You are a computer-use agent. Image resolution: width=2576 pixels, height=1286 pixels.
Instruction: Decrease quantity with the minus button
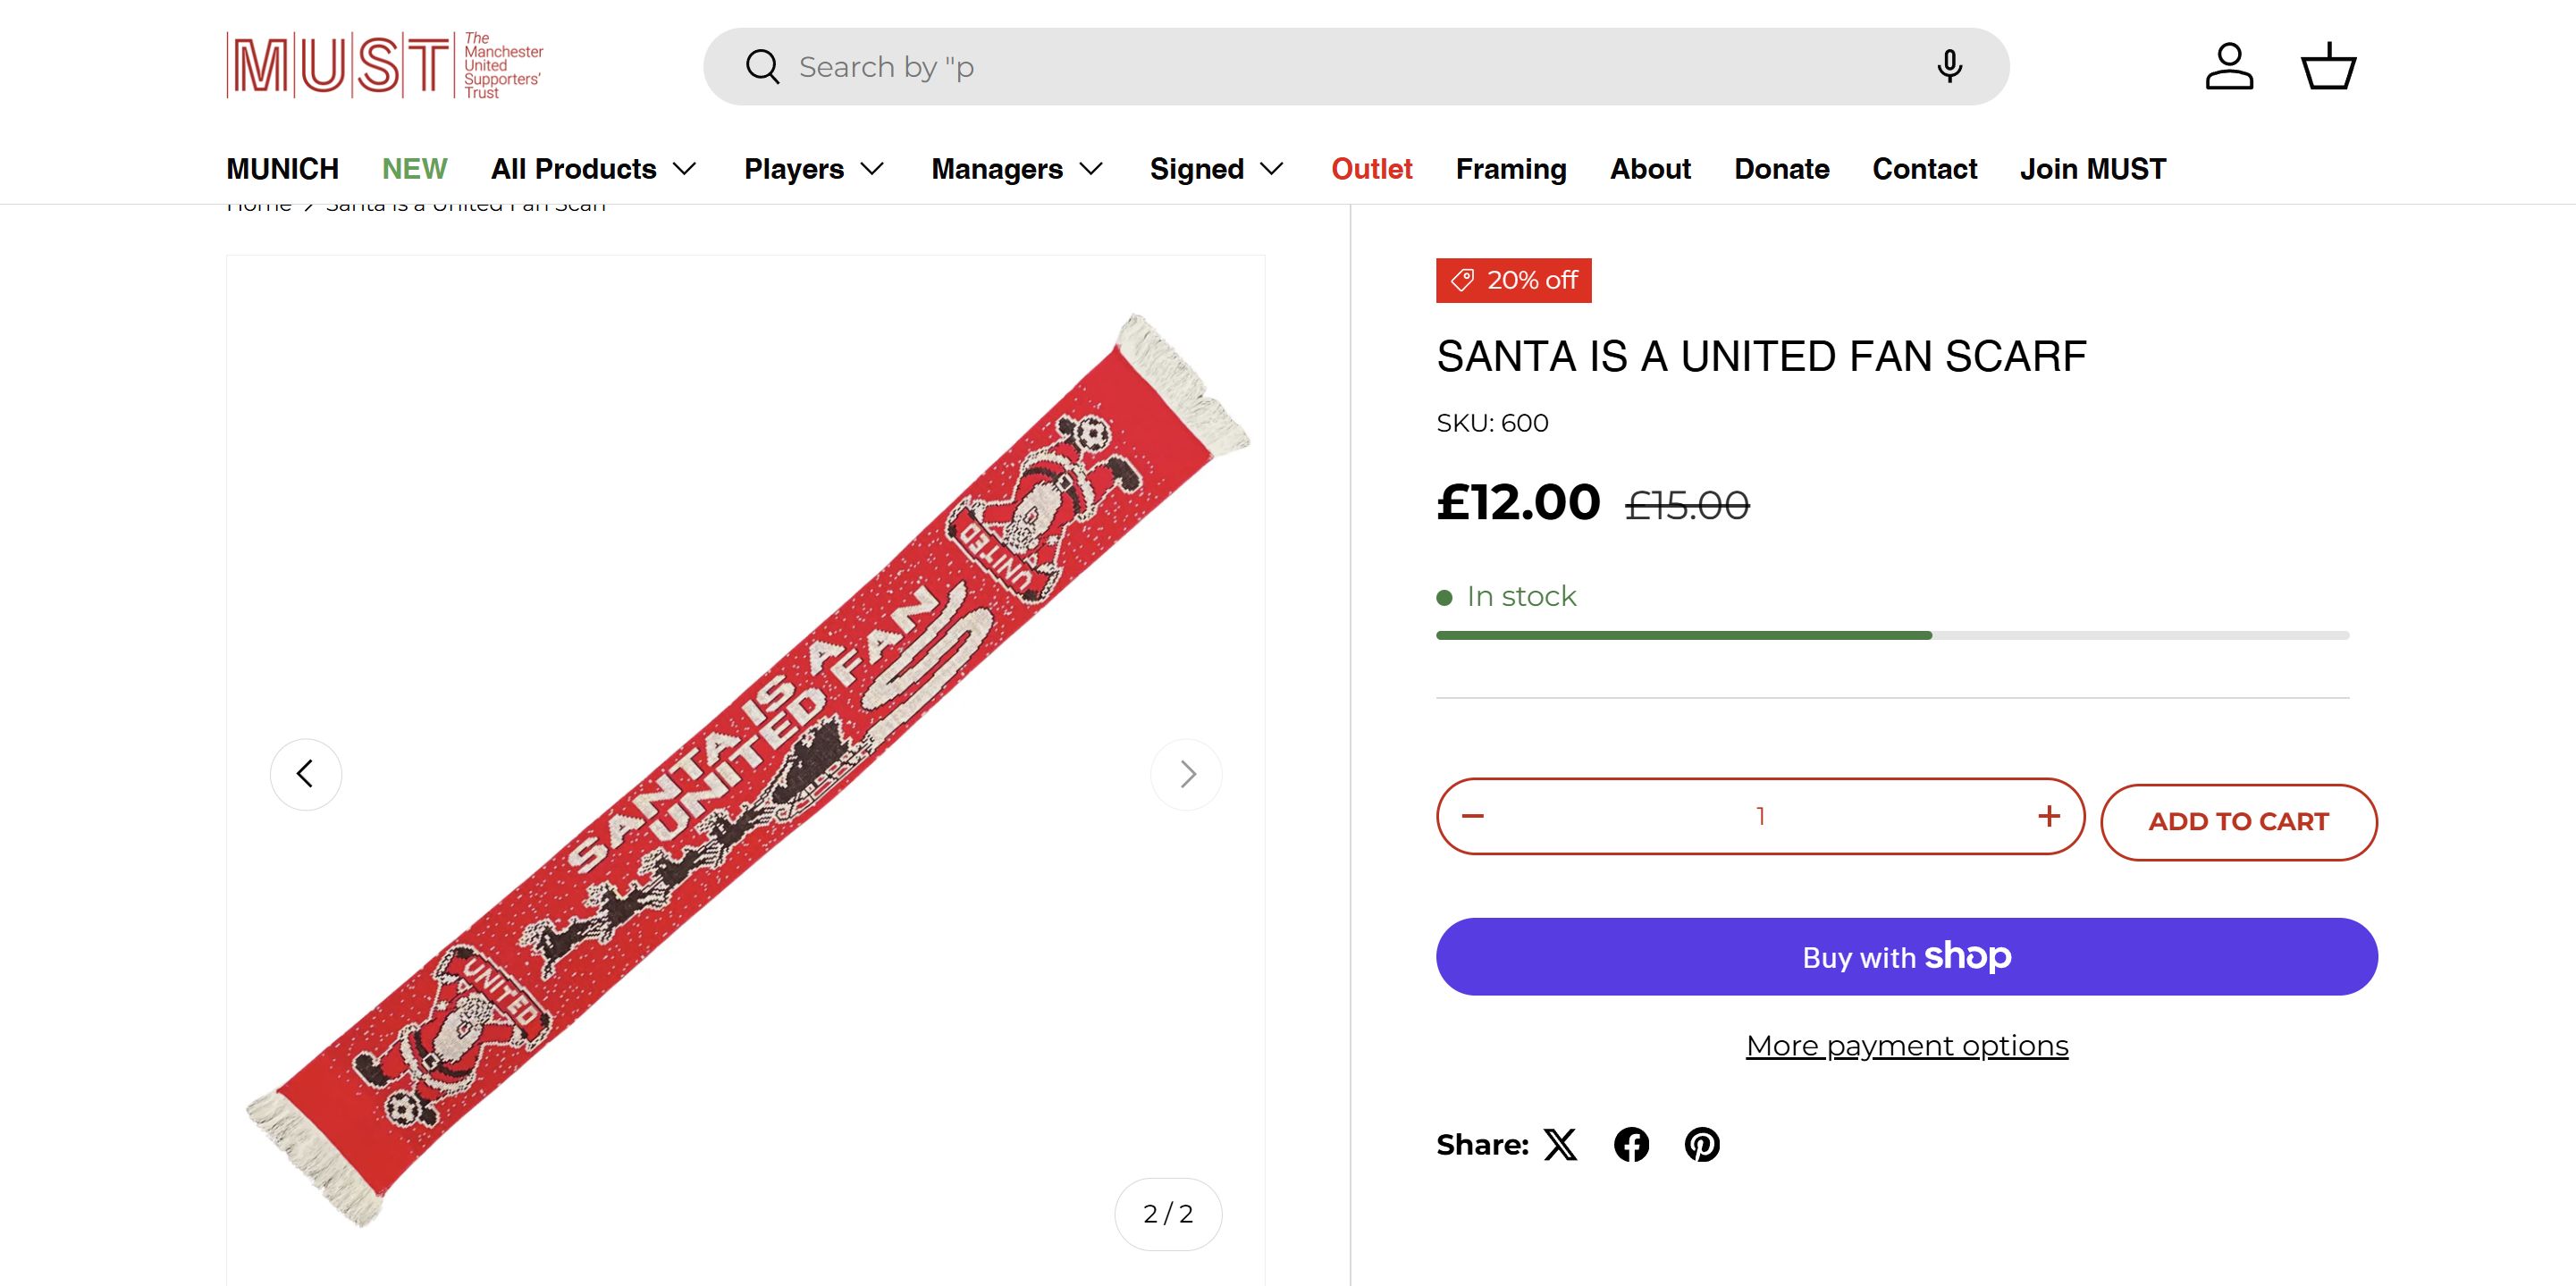1473,816
